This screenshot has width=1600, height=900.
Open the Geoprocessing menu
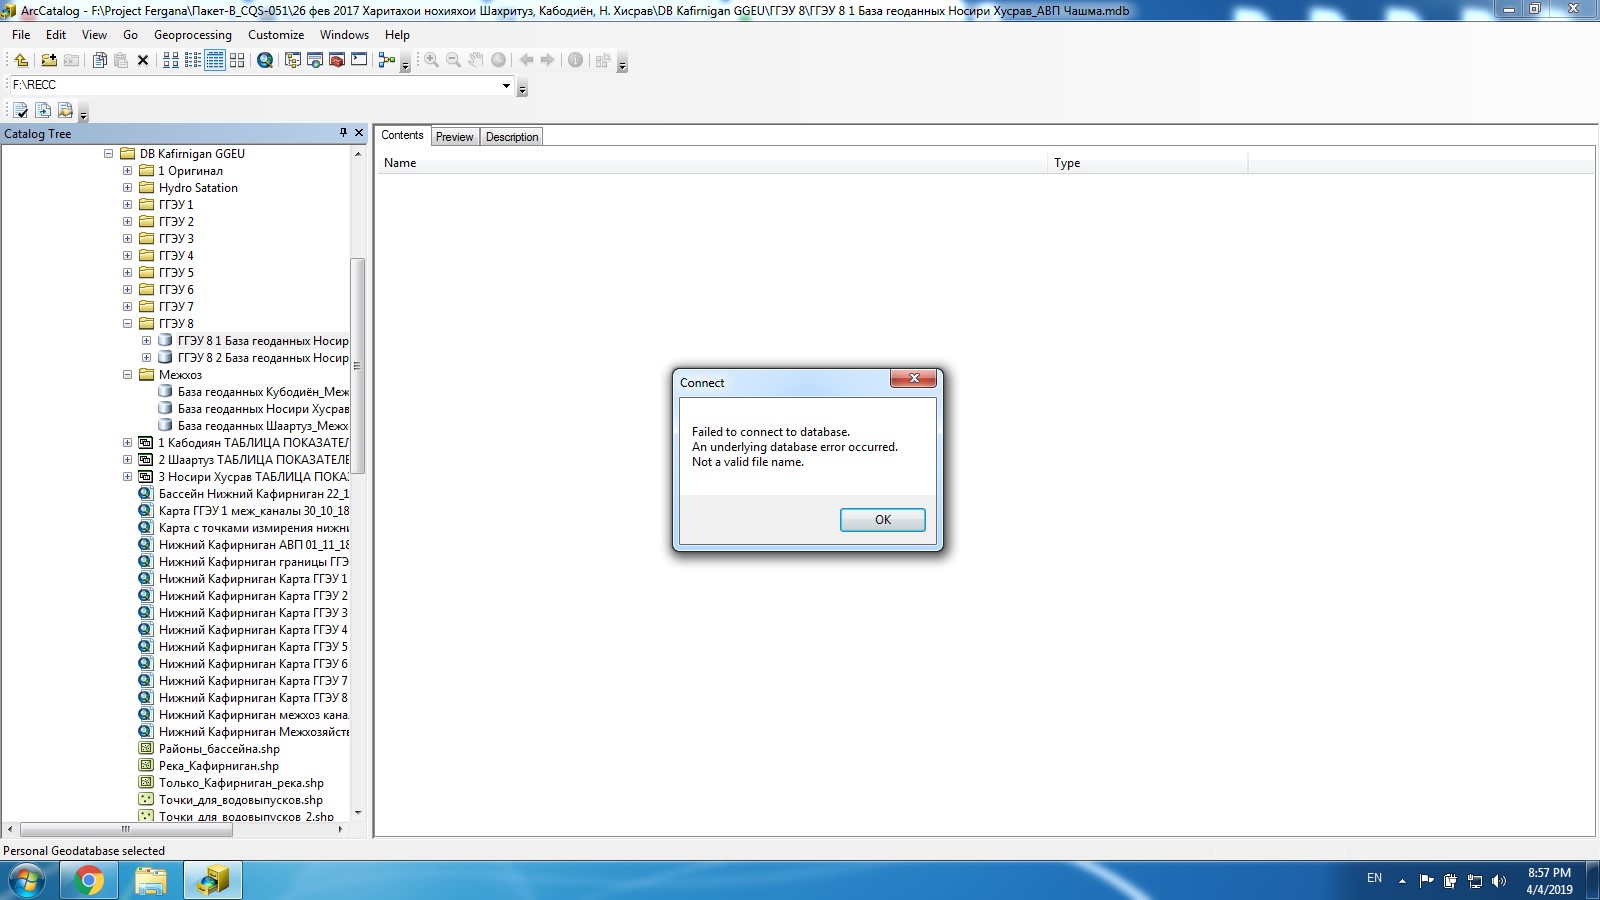(193, 35)
